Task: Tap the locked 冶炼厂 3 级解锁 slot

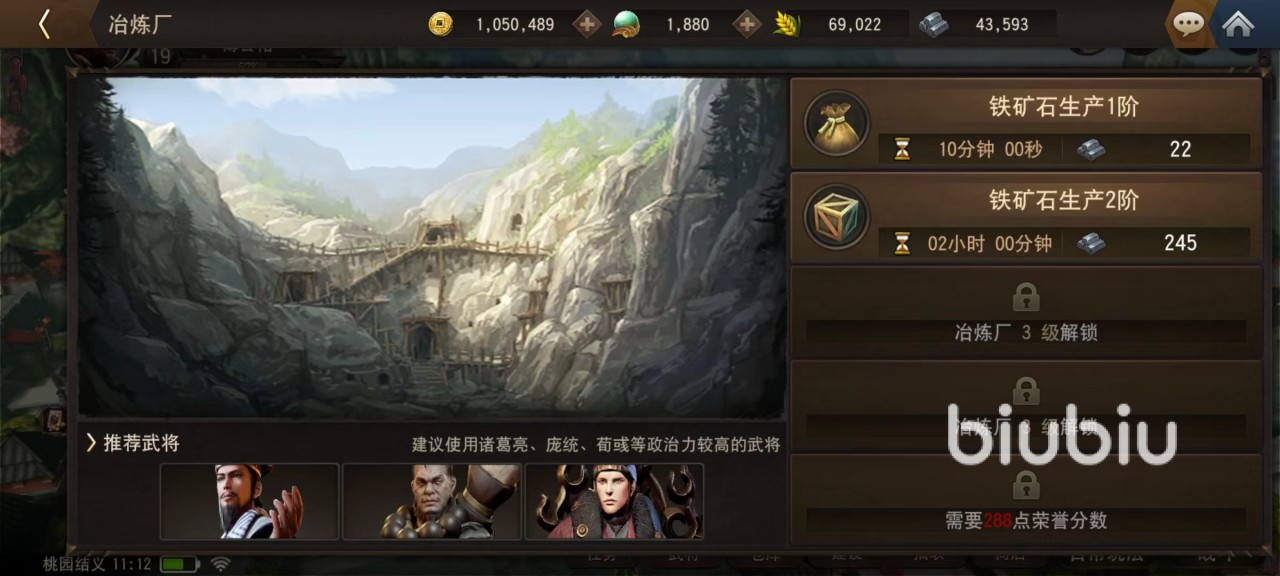Action: point(1026,312)
